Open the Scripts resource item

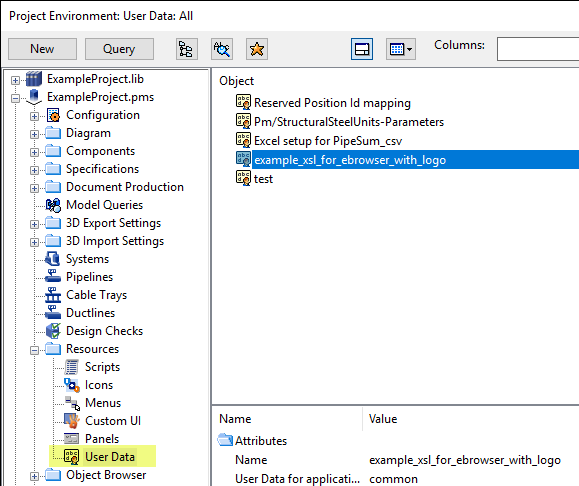tap(102, 367)
